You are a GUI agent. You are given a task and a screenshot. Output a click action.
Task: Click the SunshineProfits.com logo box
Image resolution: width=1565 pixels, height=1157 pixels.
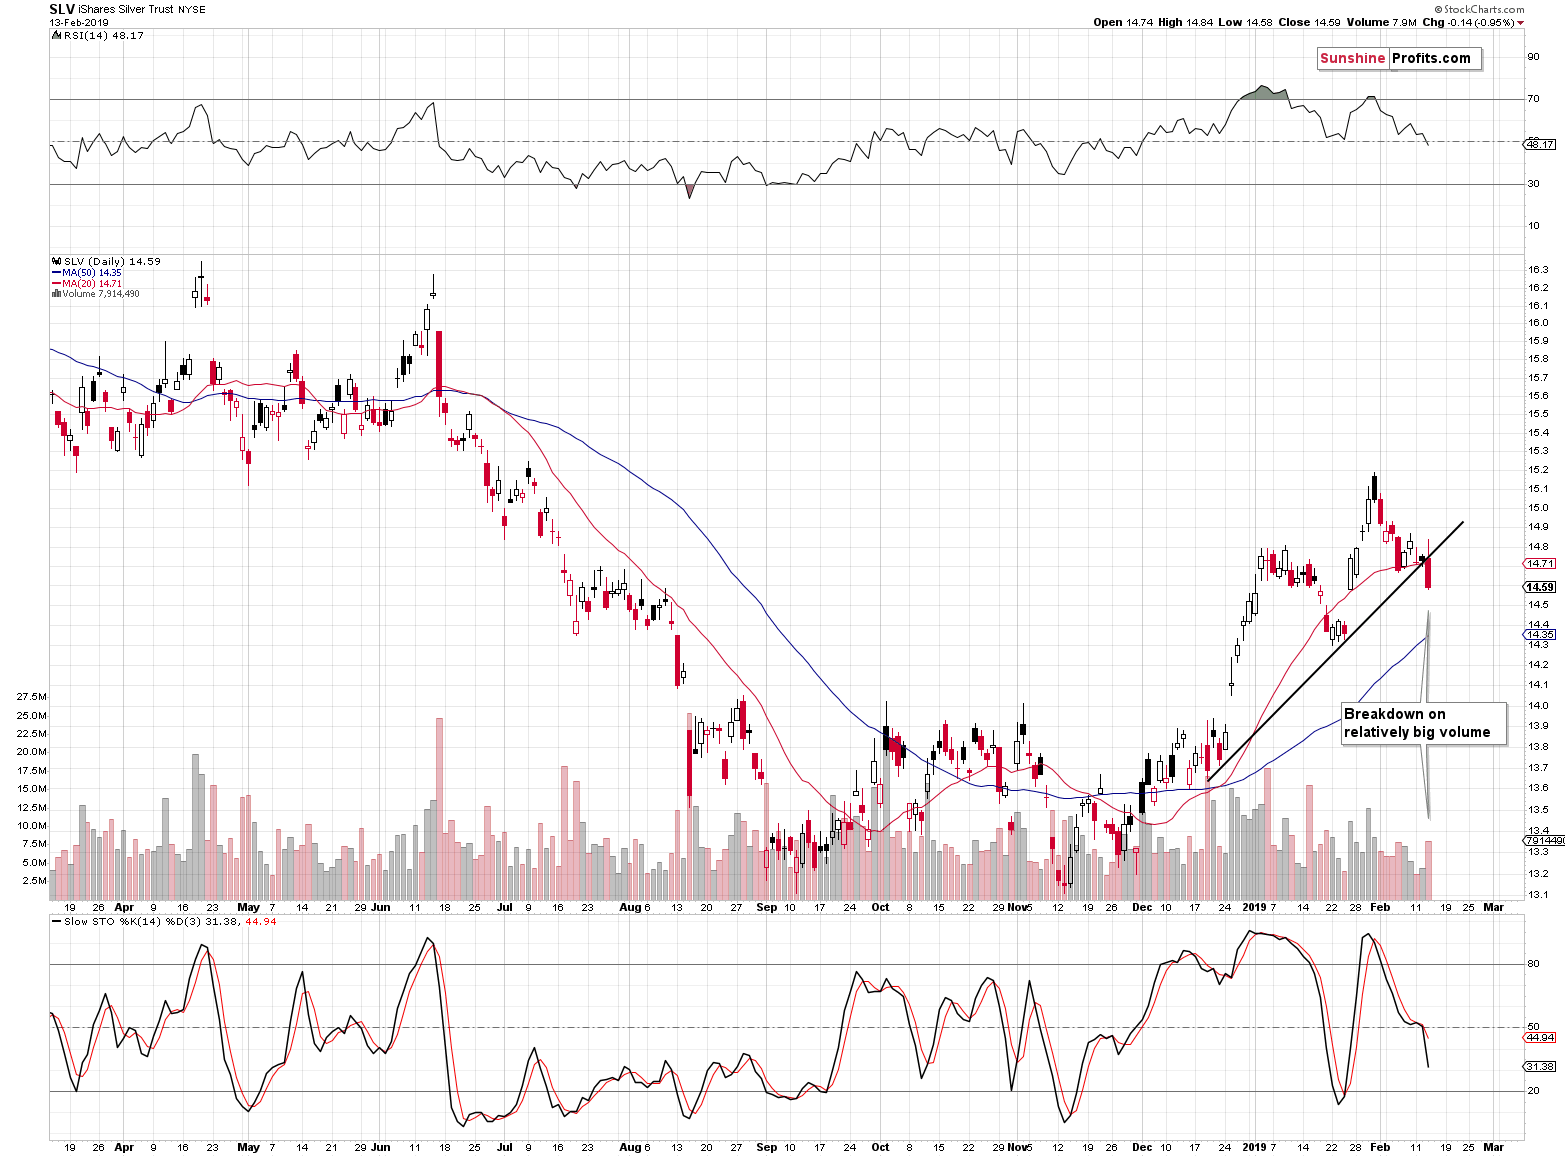point(1398,59)
